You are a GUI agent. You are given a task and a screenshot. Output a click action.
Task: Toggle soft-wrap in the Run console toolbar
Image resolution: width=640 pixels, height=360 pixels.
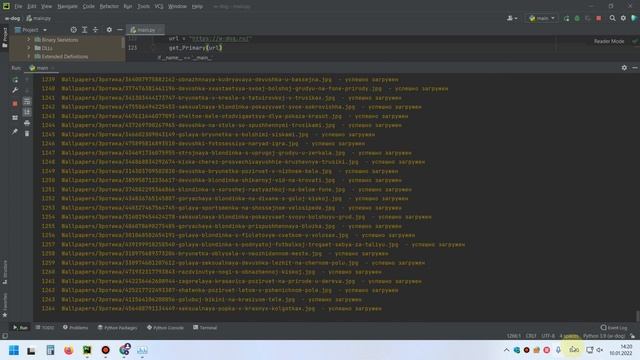tap(27, 101)
